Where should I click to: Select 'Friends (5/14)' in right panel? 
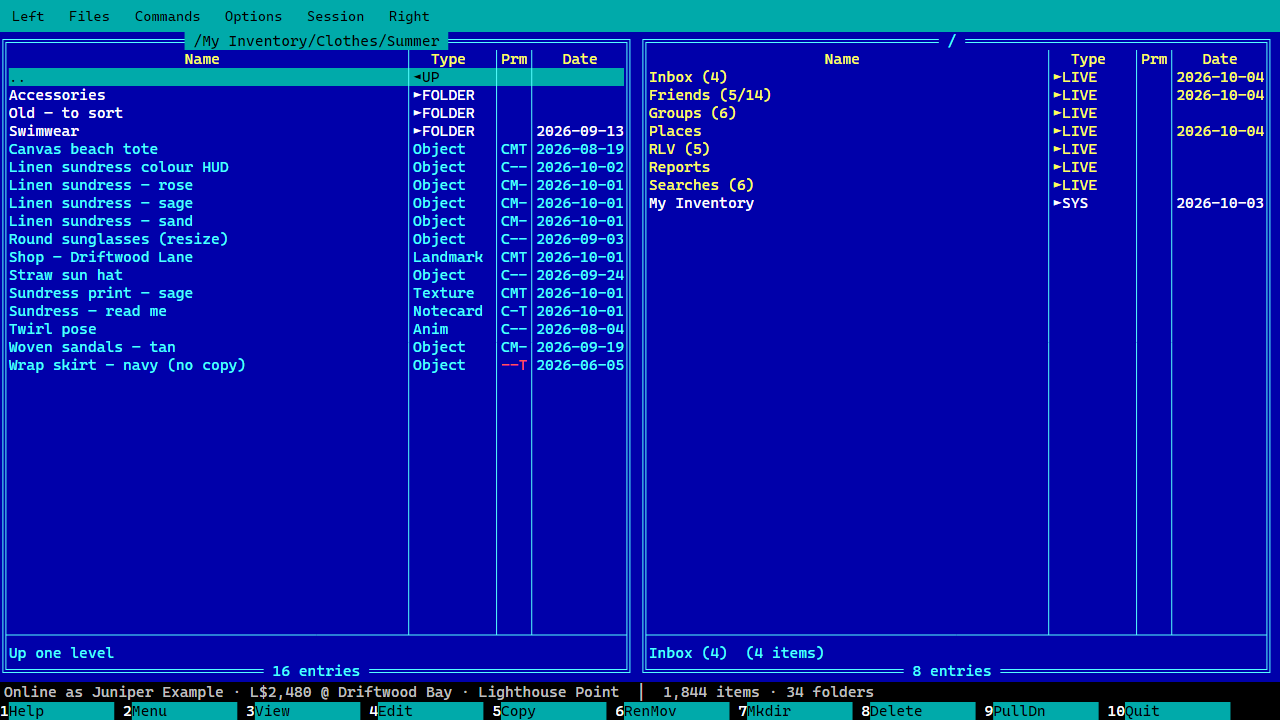coord(956,95)
